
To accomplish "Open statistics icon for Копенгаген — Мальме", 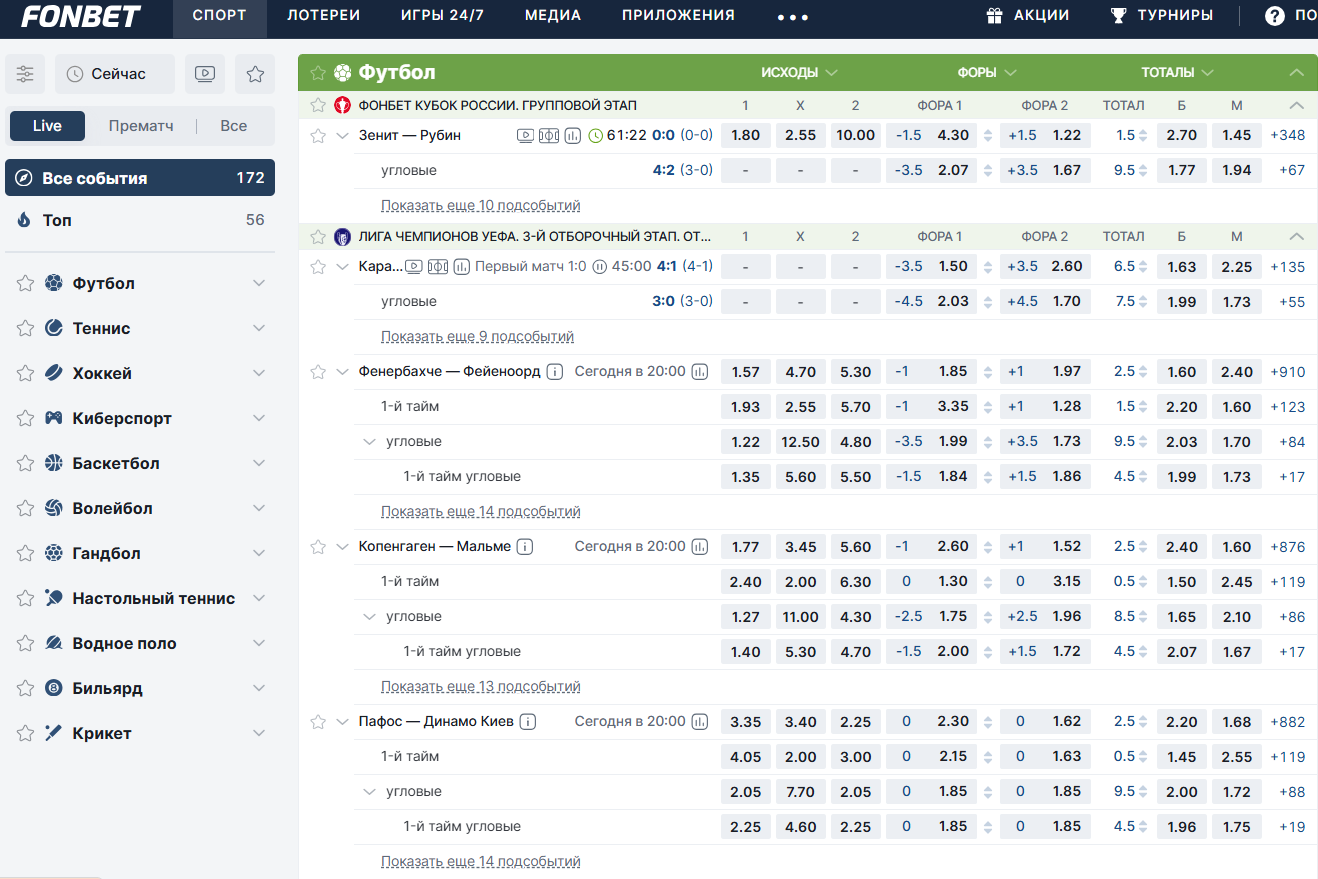I will [x=700, y=547].
